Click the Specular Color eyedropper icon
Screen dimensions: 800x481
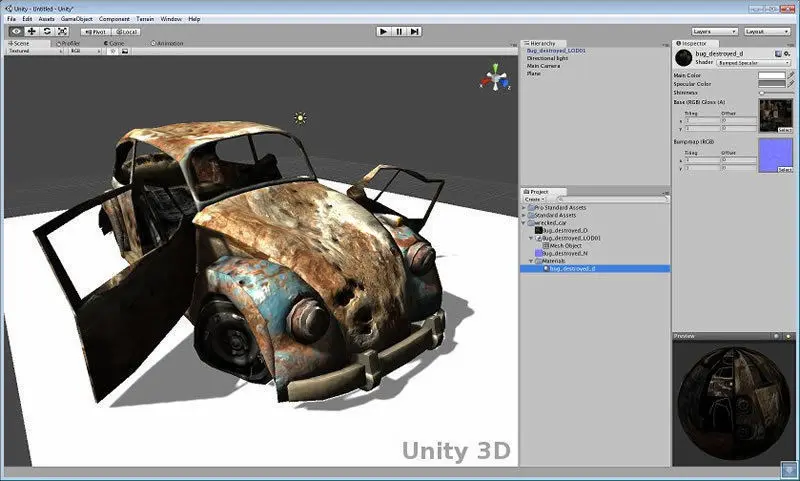click(791, 83)
